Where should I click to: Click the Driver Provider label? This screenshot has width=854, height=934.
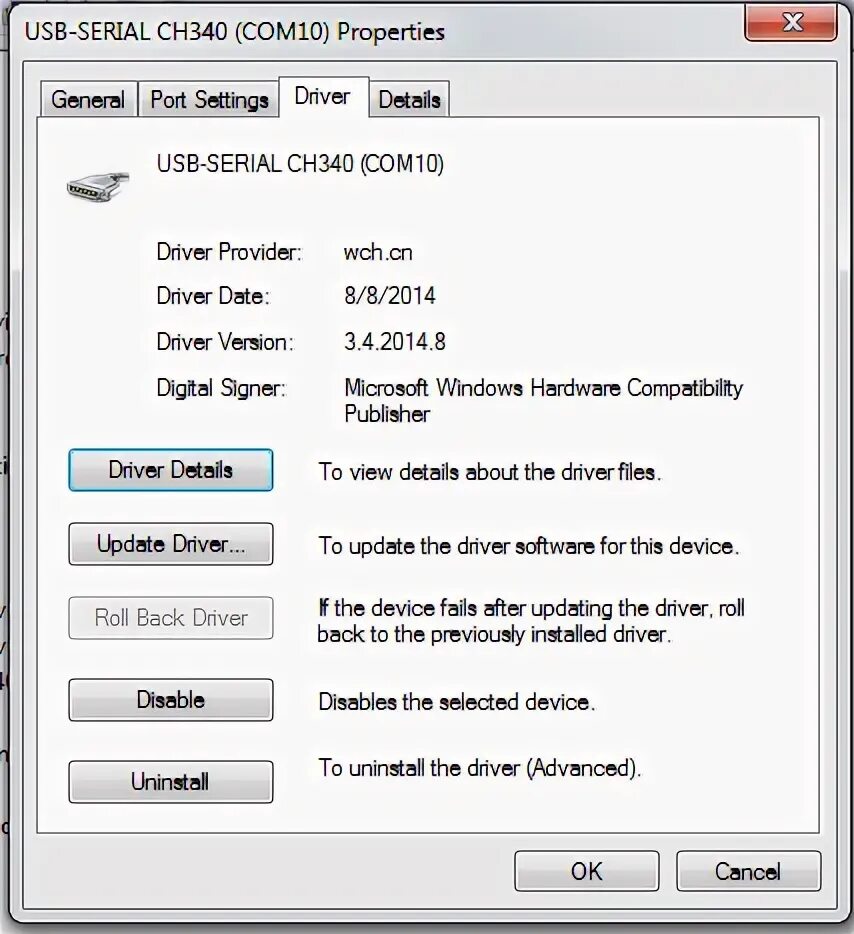[229, 252]
